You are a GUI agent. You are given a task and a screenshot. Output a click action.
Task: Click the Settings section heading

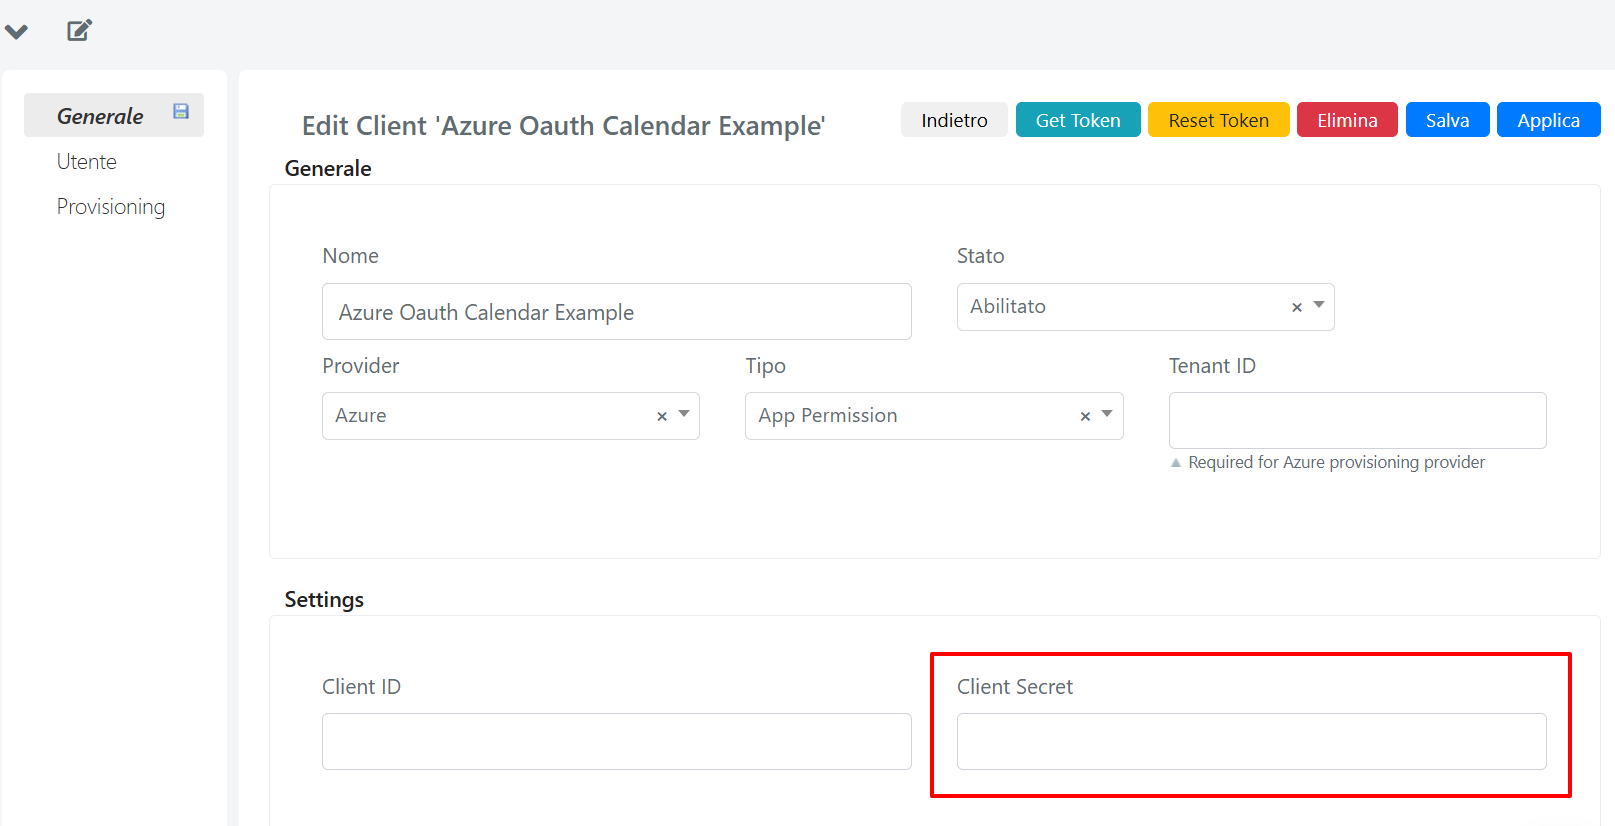point(324,599)
